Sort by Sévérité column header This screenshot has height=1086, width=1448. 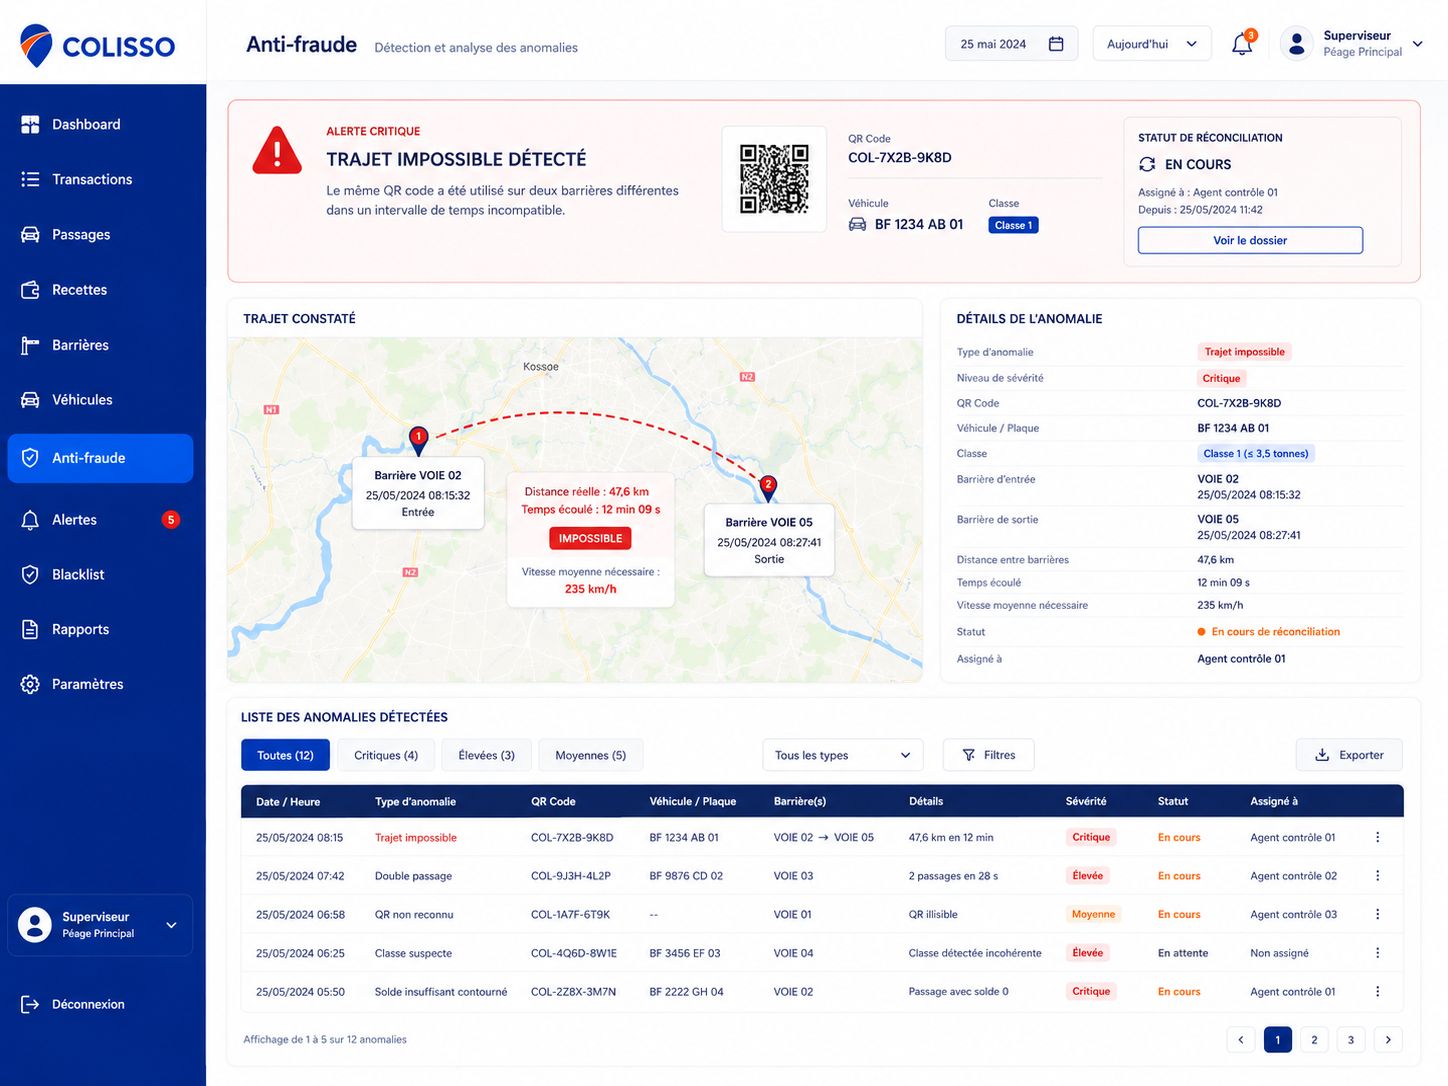pyautogui.click(x=1086, y=801)
